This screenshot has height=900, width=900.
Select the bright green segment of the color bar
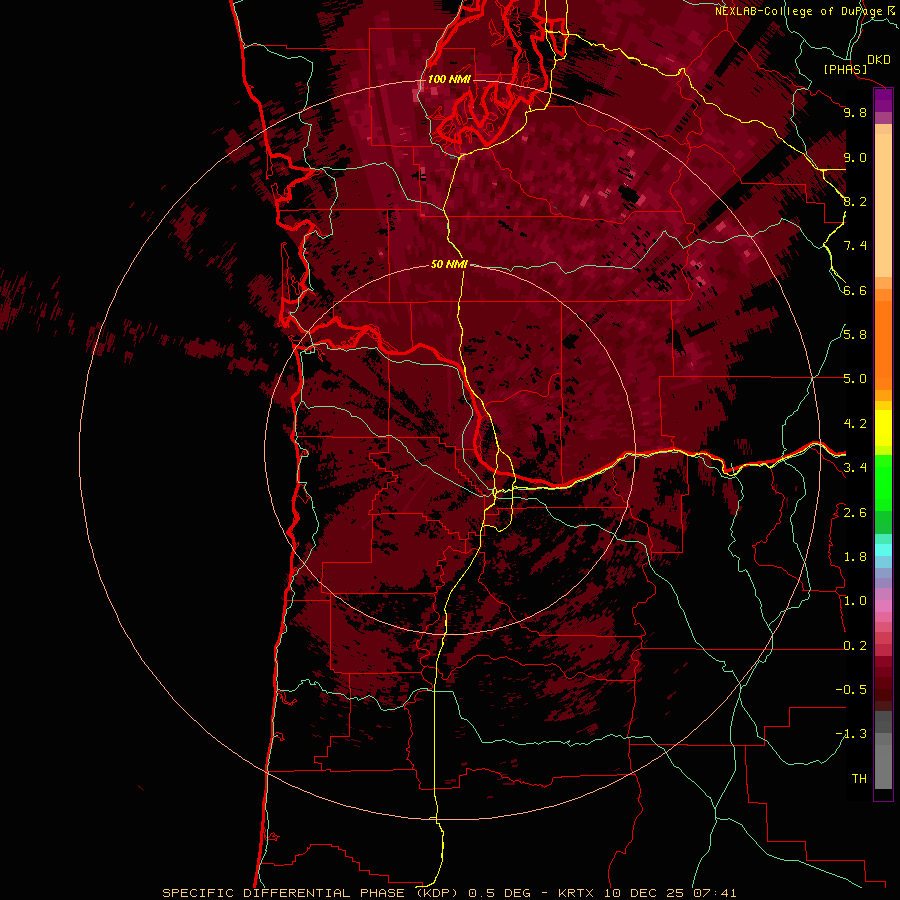click(x=883, y=483)
